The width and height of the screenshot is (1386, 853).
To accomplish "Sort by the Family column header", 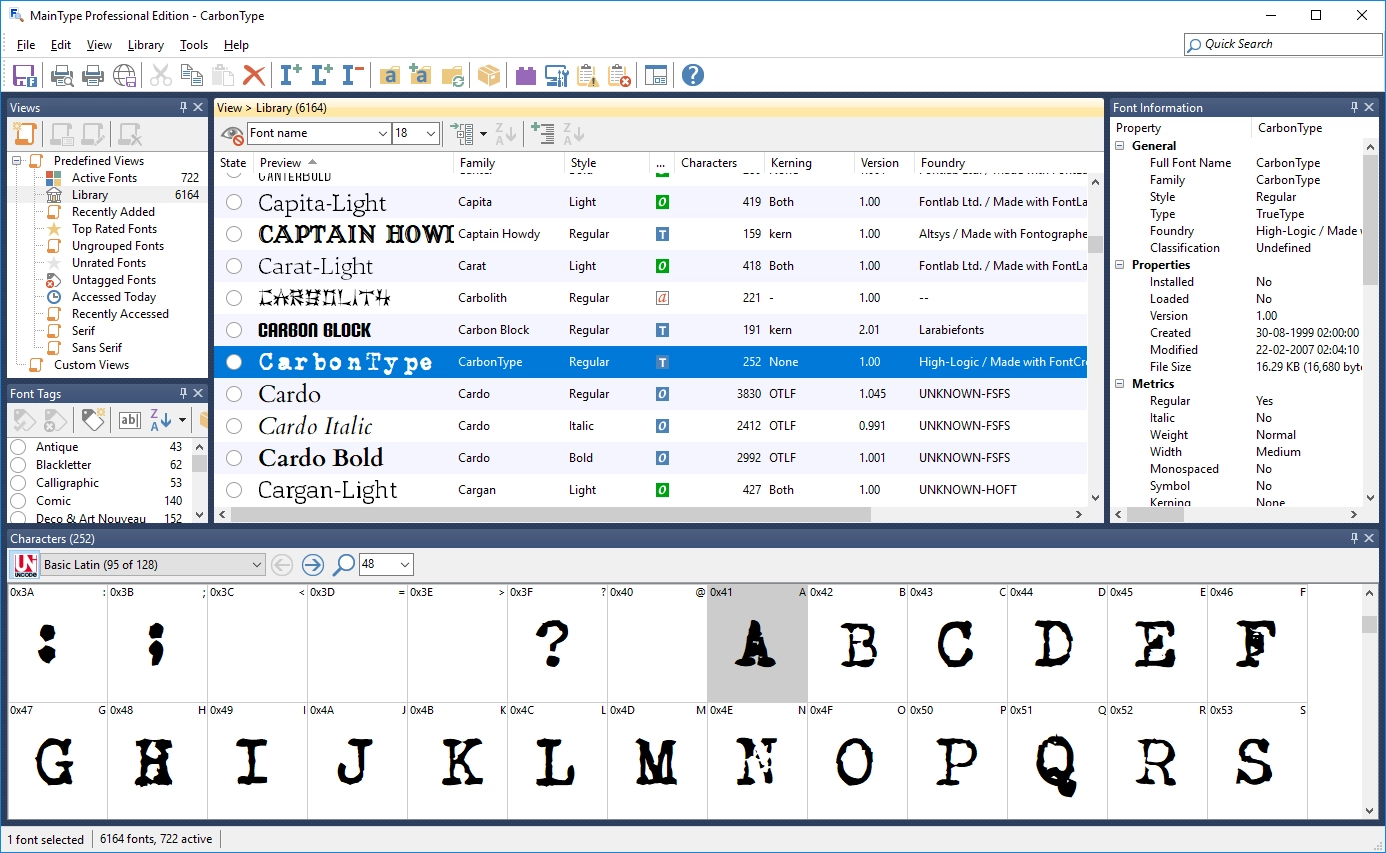I will 509,163.
